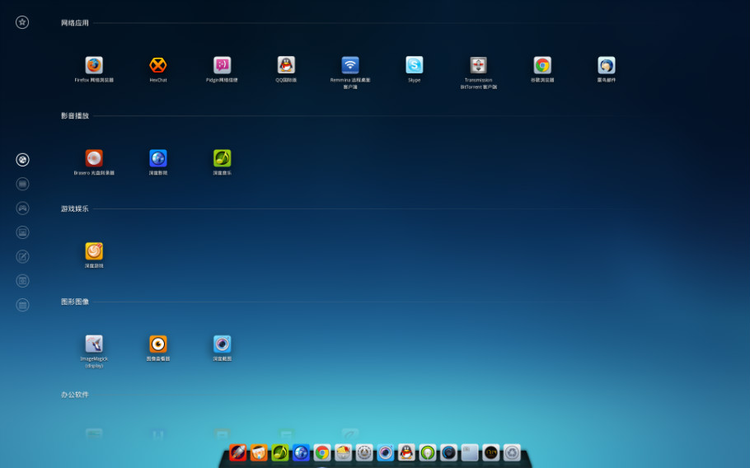Open the Pidgin messenger icon
Image resolution: width=750 pixels, height=468 pixels.
[222, 65]
